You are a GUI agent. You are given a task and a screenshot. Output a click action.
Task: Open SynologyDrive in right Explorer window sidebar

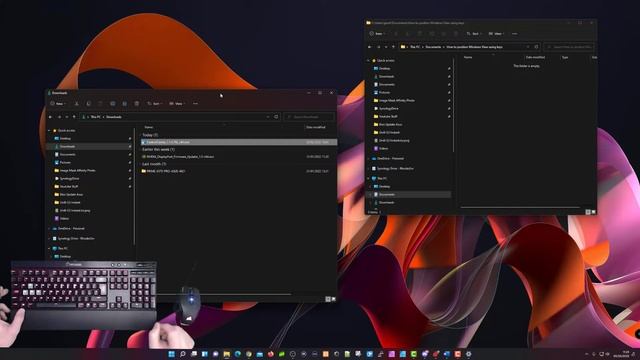pos(386,109)
